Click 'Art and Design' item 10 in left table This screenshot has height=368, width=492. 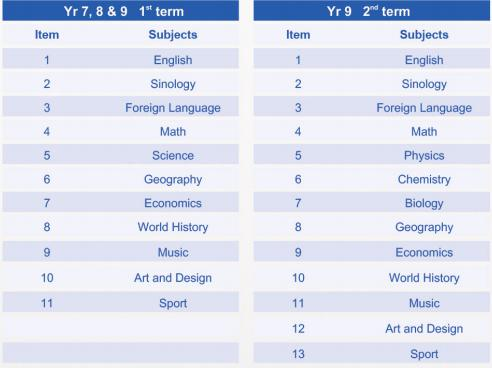click(173, 278)
